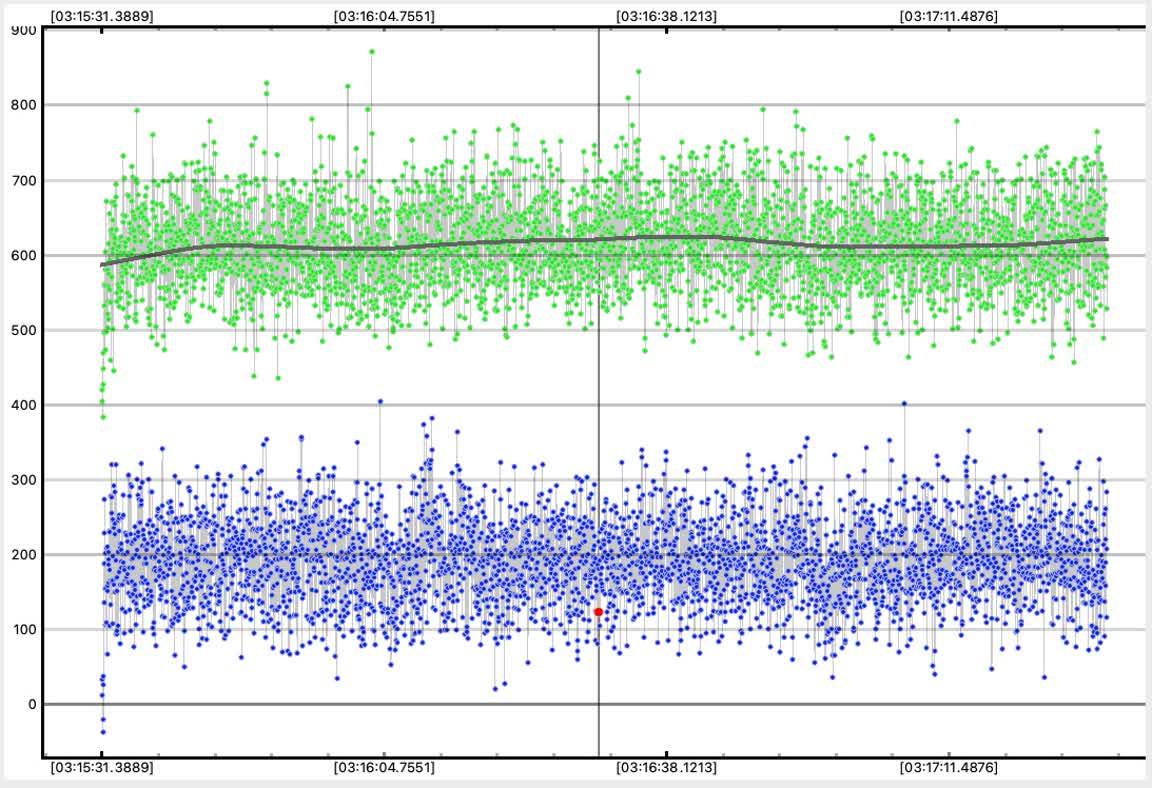Click the 600 label on the Y axis
Image resolution: width=1152 pixels, height=788 pixels.
point(24,255)
